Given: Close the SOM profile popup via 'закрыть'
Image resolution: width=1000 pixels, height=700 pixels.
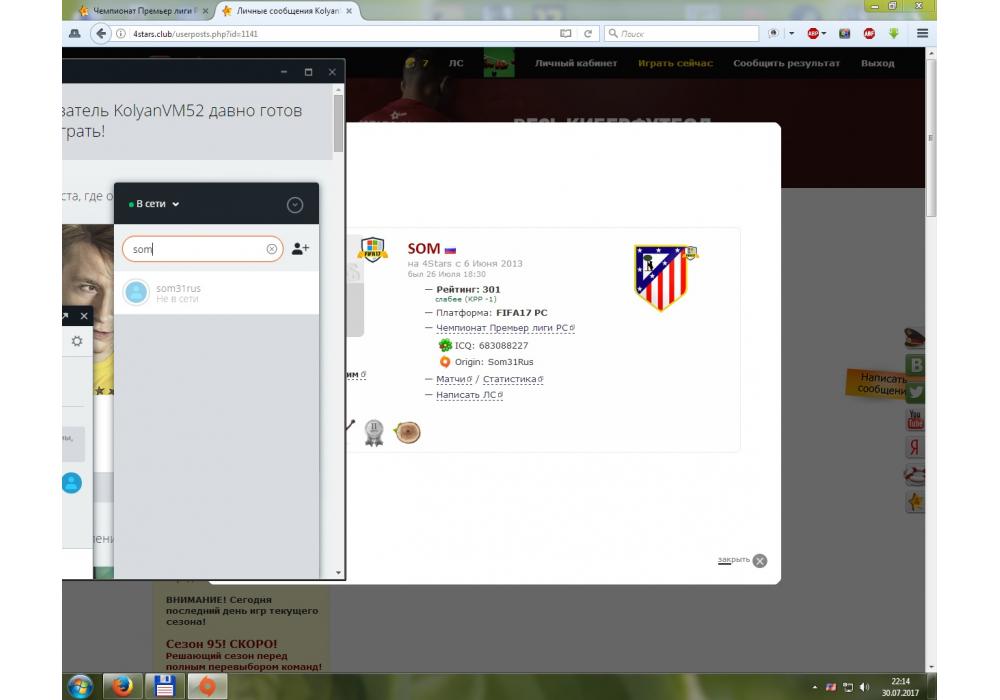Looking at the screenshot, I should [x=742, y=560].
